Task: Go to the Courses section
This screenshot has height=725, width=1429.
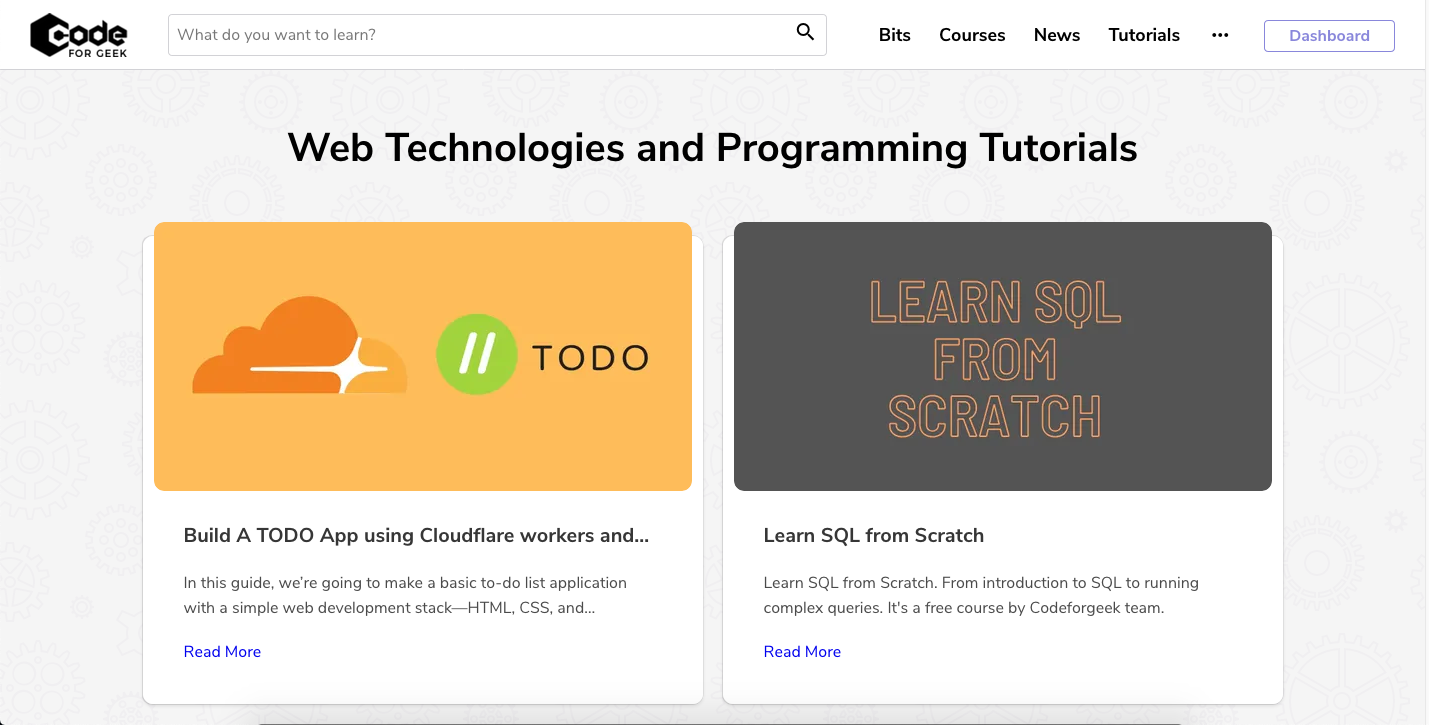Action: tap(972, 35)
